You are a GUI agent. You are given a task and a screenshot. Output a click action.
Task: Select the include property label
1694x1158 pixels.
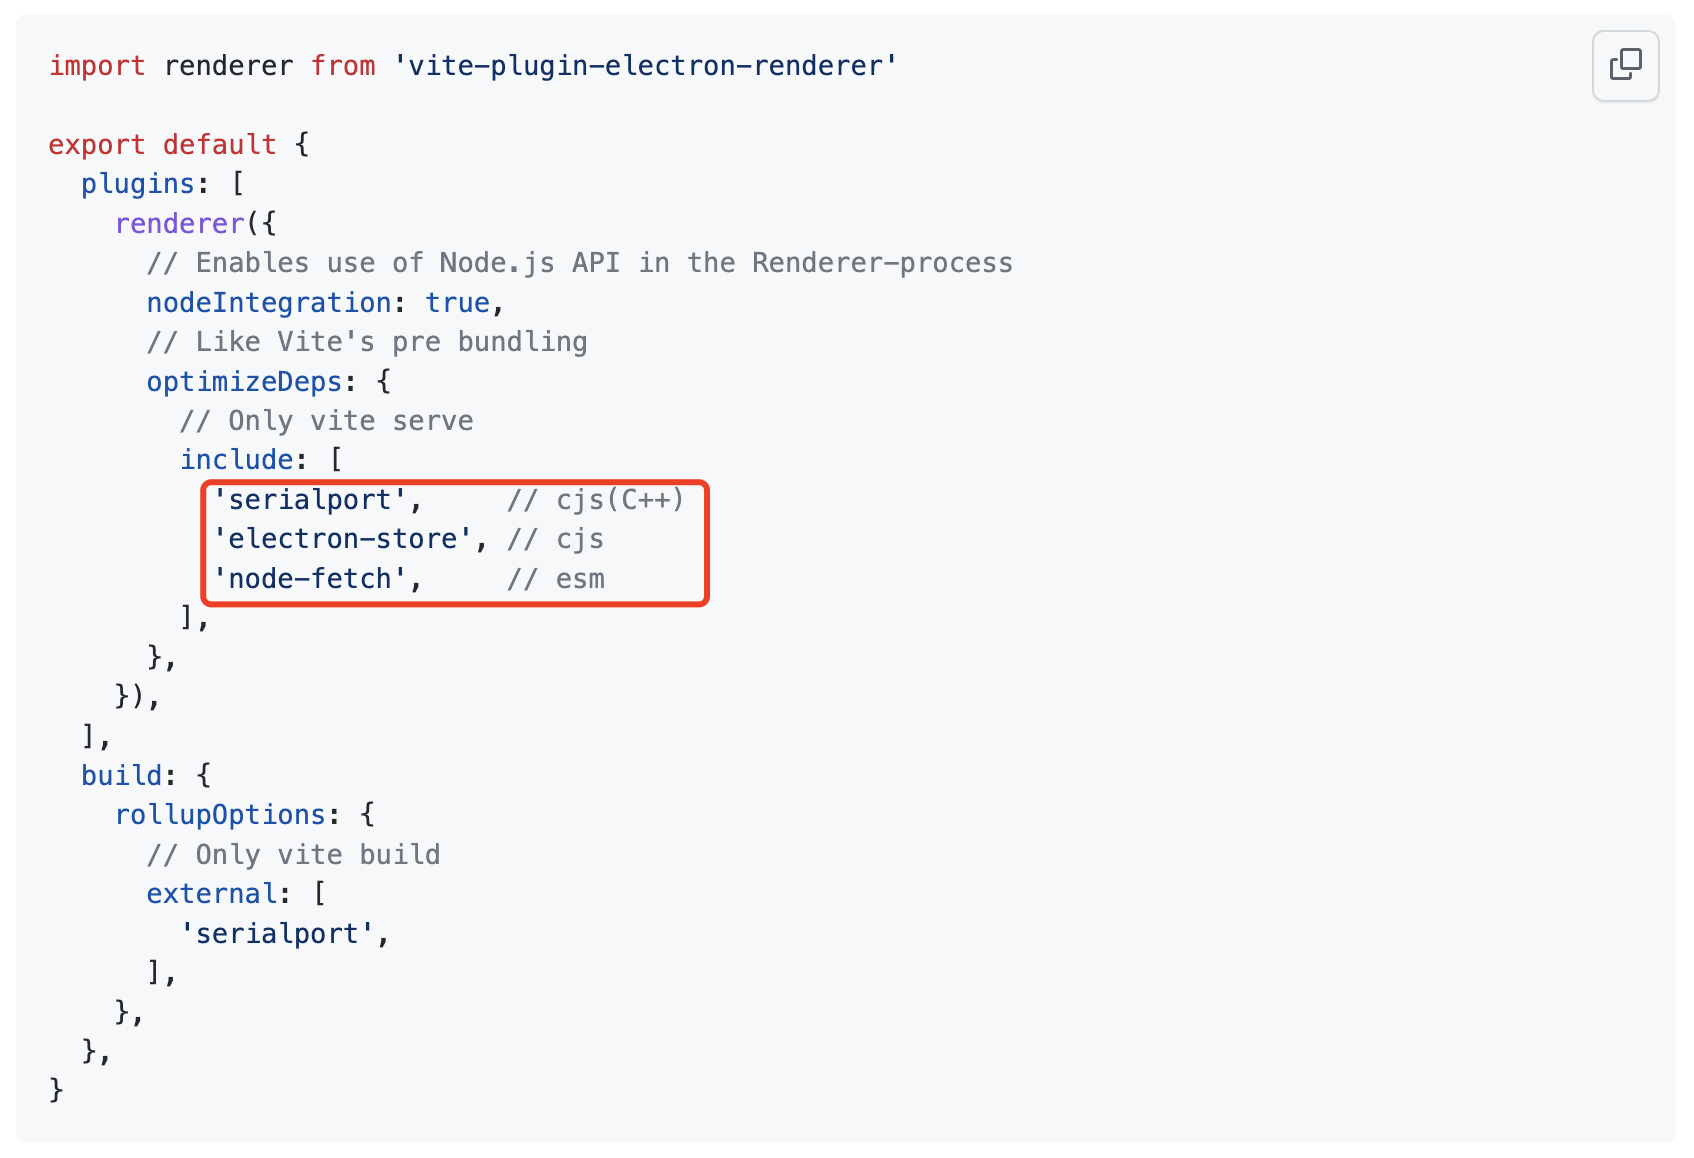pyautogui.click(x=235, y=459)
